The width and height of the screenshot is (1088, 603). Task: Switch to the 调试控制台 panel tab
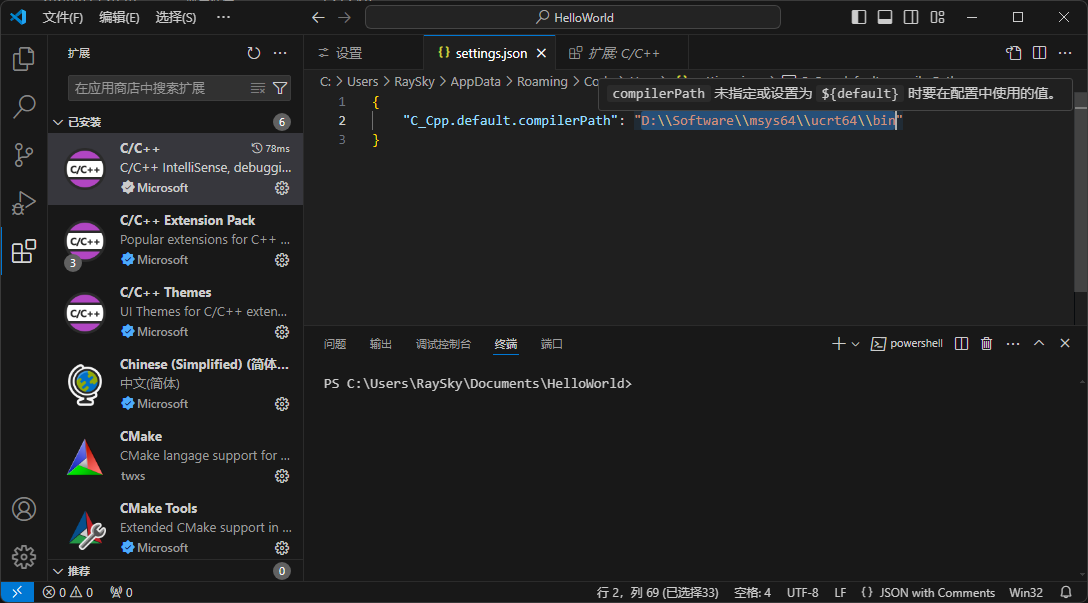pos(443,344)
